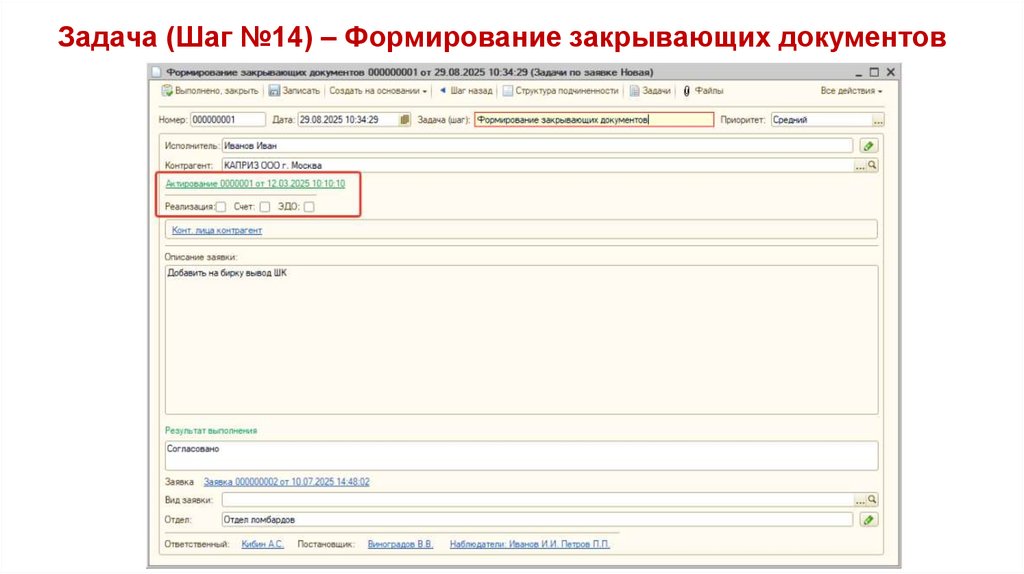
Task: Tick the ЭДО checkbox
Action: point(309,206)
